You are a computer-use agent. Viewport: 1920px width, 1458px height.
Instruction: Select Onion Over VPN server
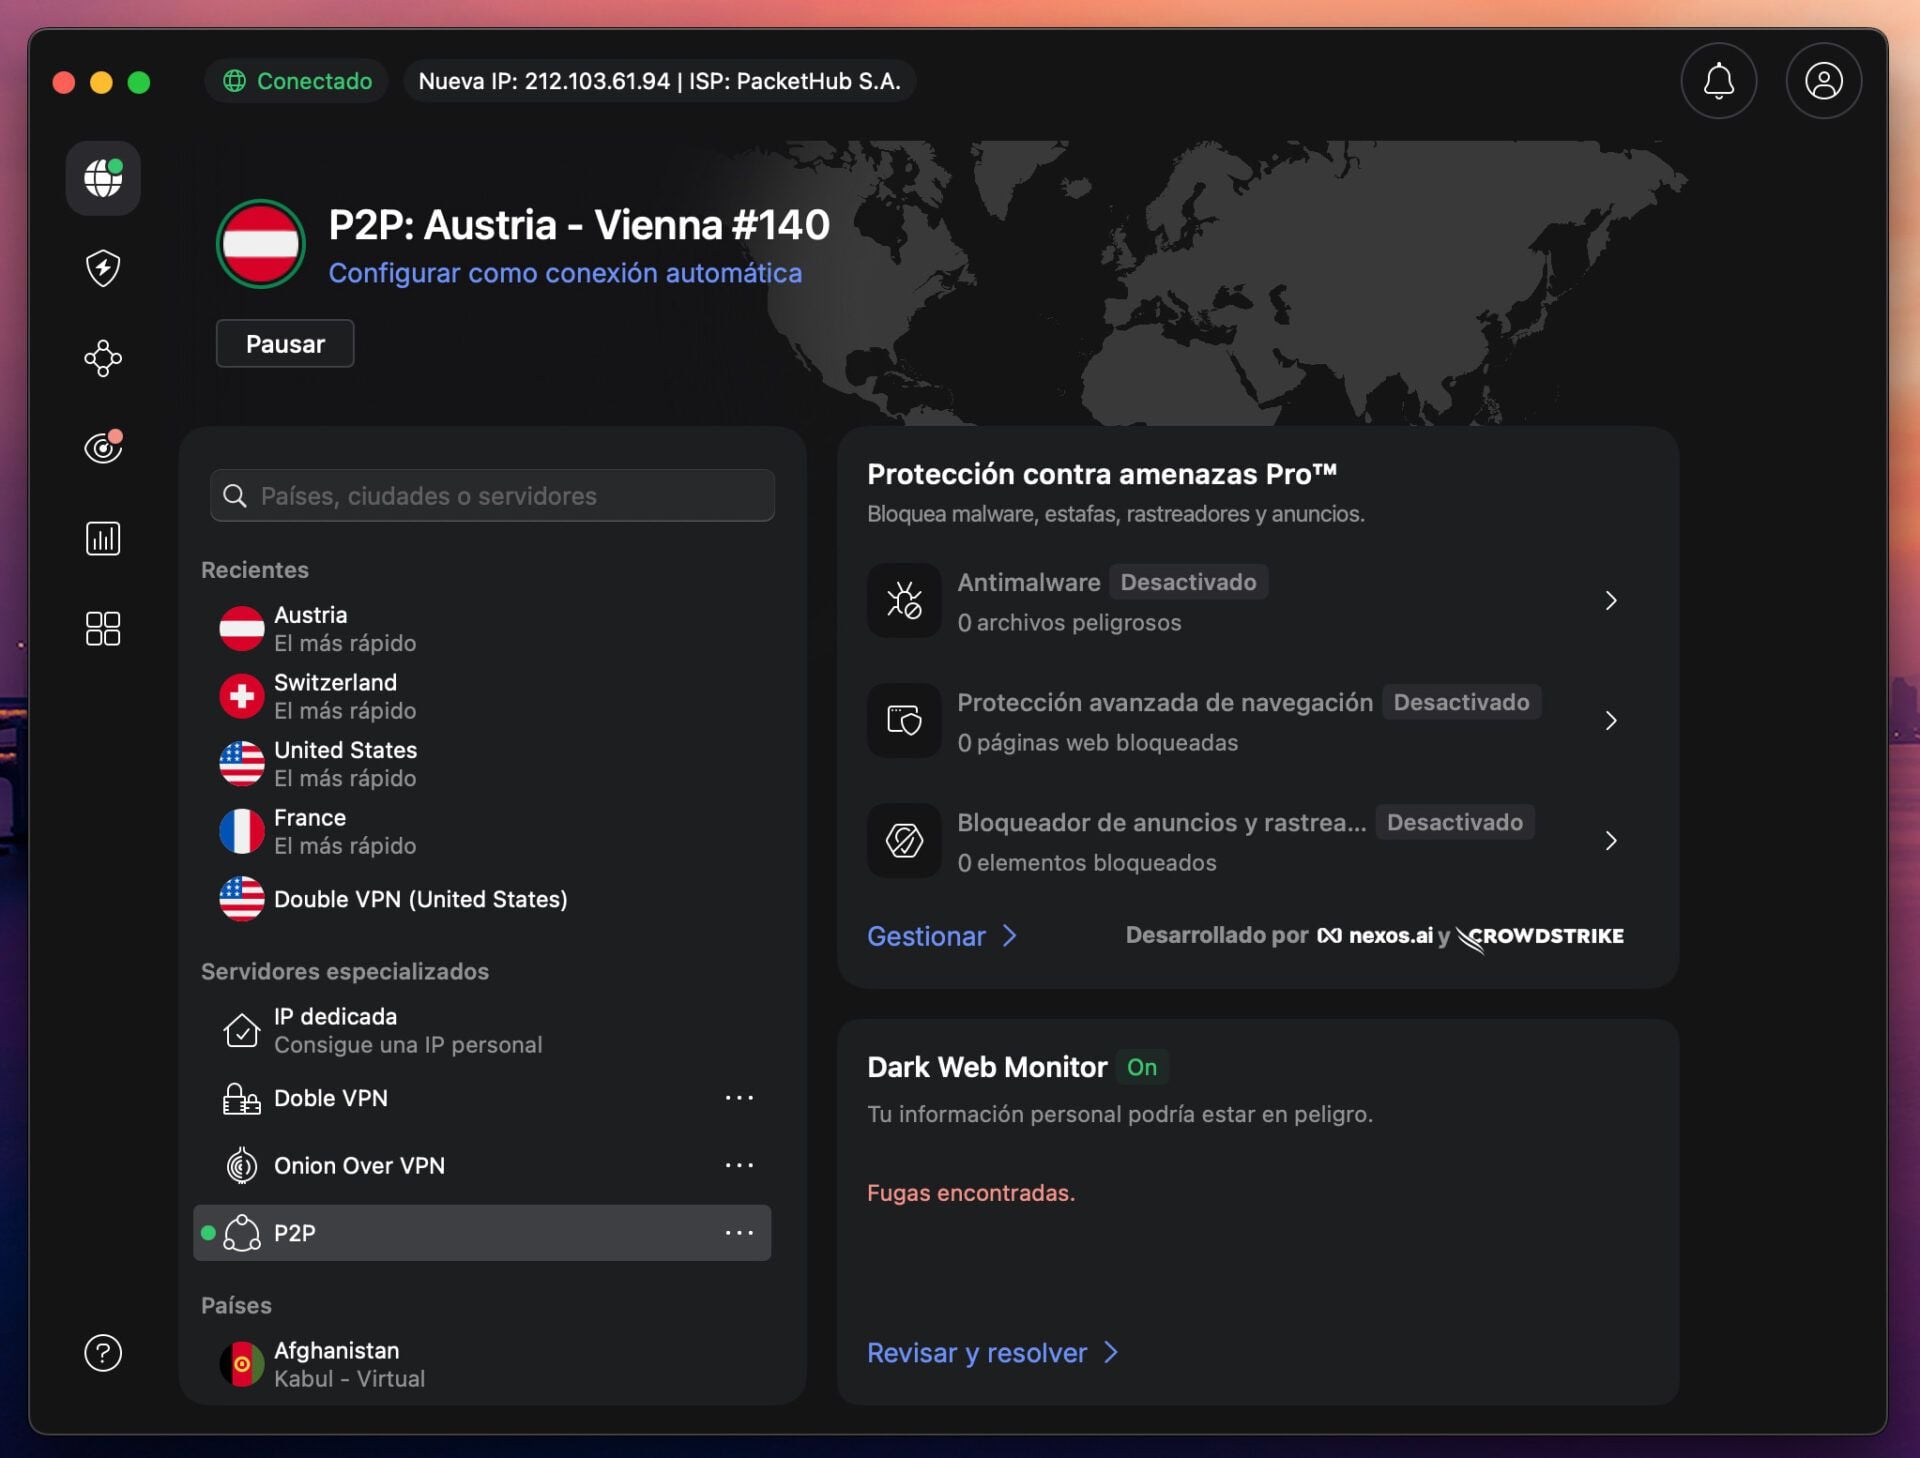click(482, 1165)
